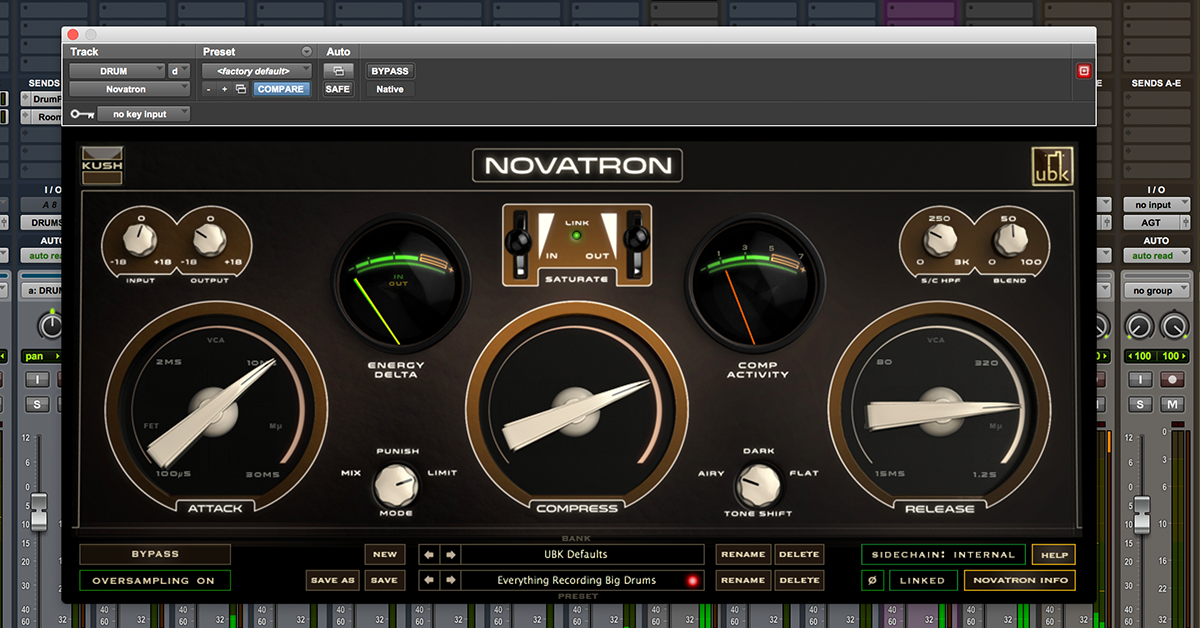This screenshot has height=628, width=1200.
Task: Open the AGT output selector in the mixer
Action: click(1158, 223)
